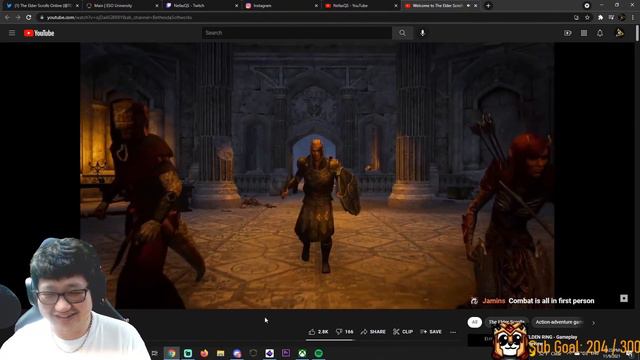Open Chrome from the taskbar
Viewport: 640px width, 360px height.
[172, 353]
